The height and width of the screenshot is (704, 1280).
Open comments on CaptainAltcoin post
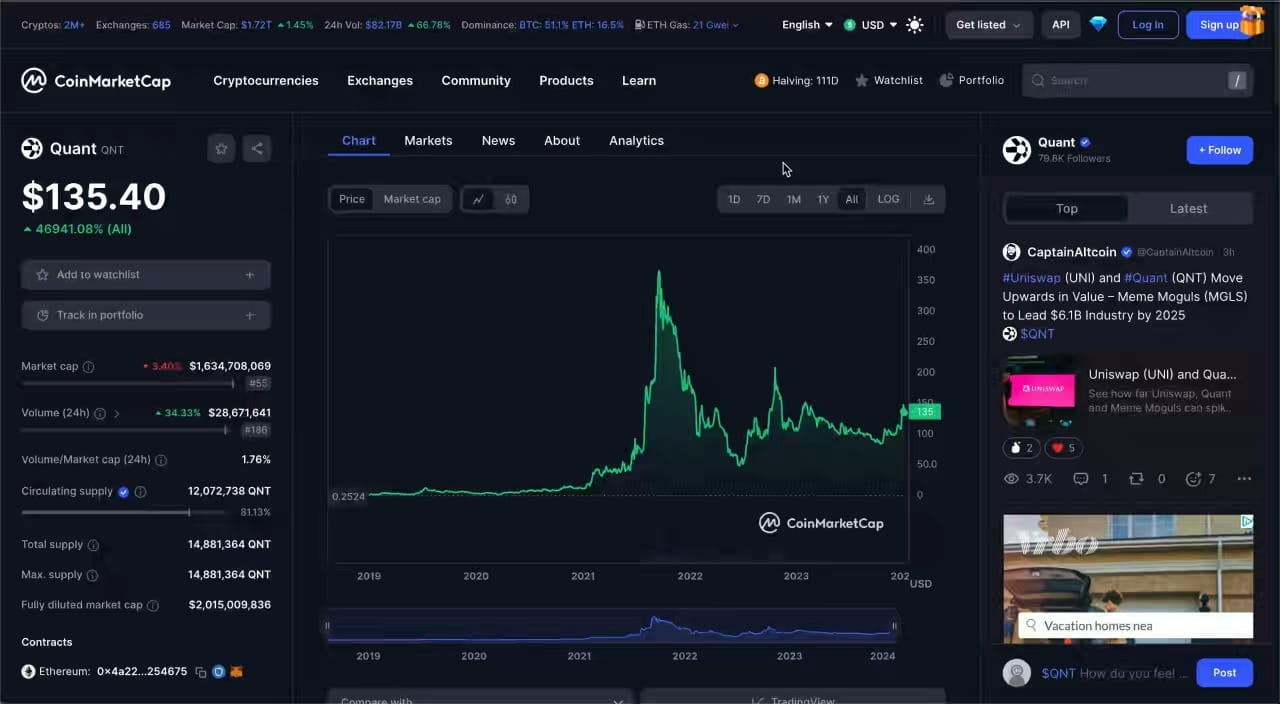click(x=1080, y=479)
